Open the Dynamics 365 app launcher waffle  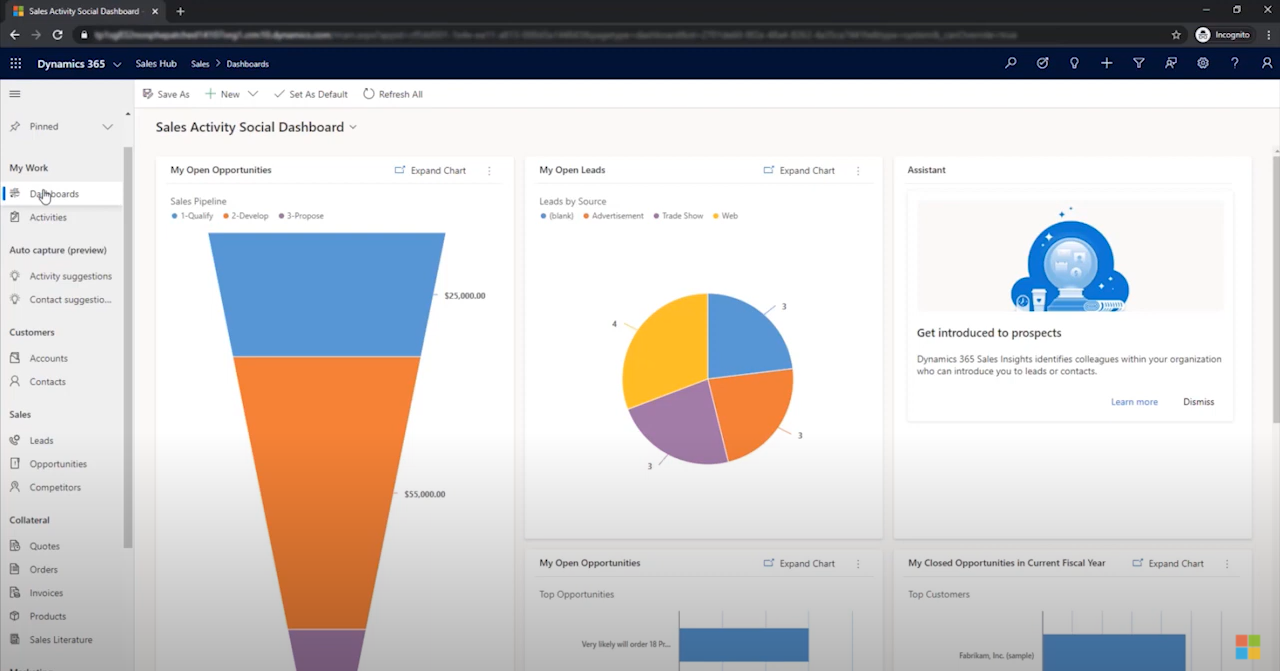tap(15, 63)
